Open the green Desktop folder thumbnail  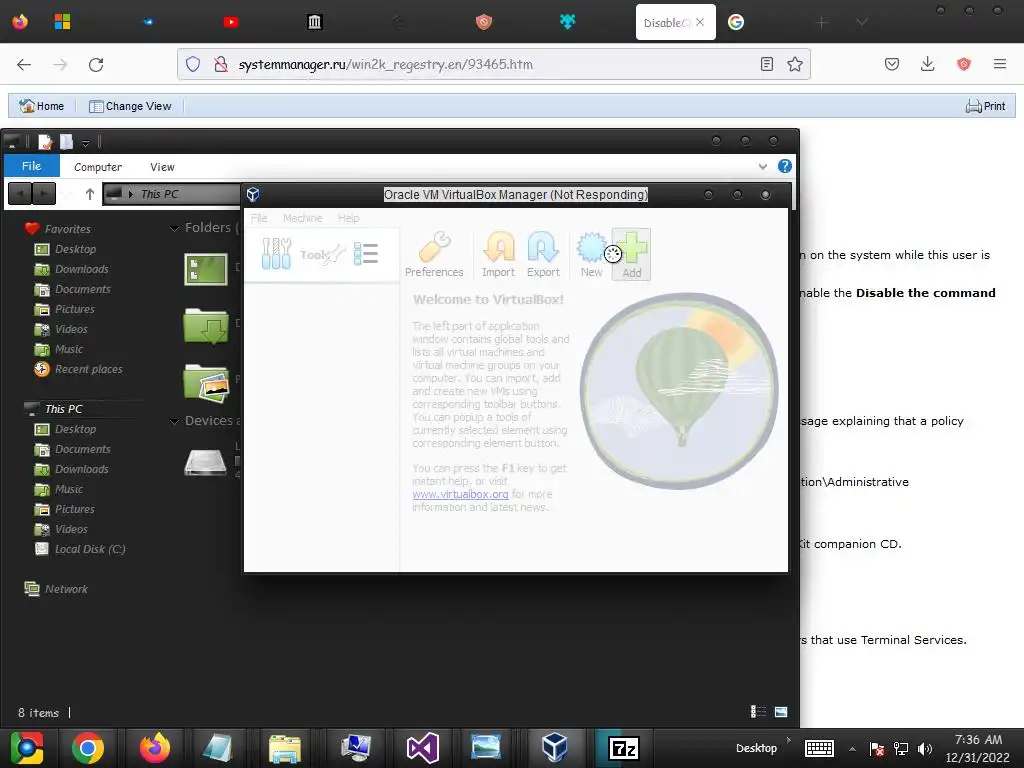[x=206, y=270]
